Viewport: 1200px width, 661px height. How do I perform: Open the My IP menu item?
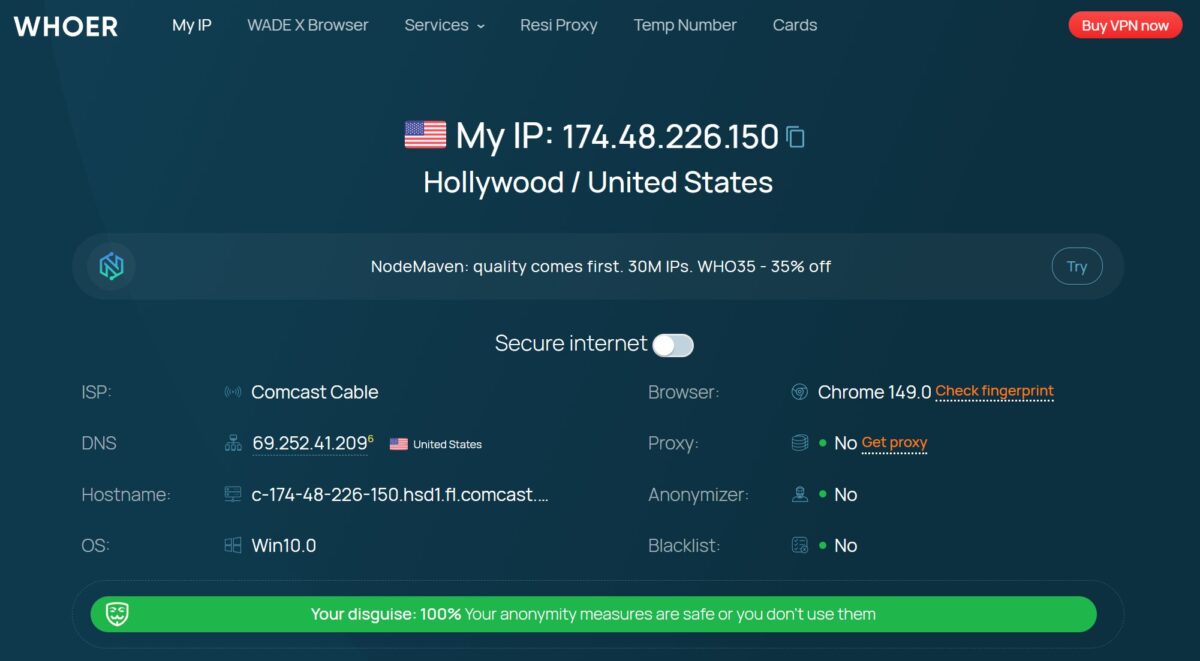192,25
